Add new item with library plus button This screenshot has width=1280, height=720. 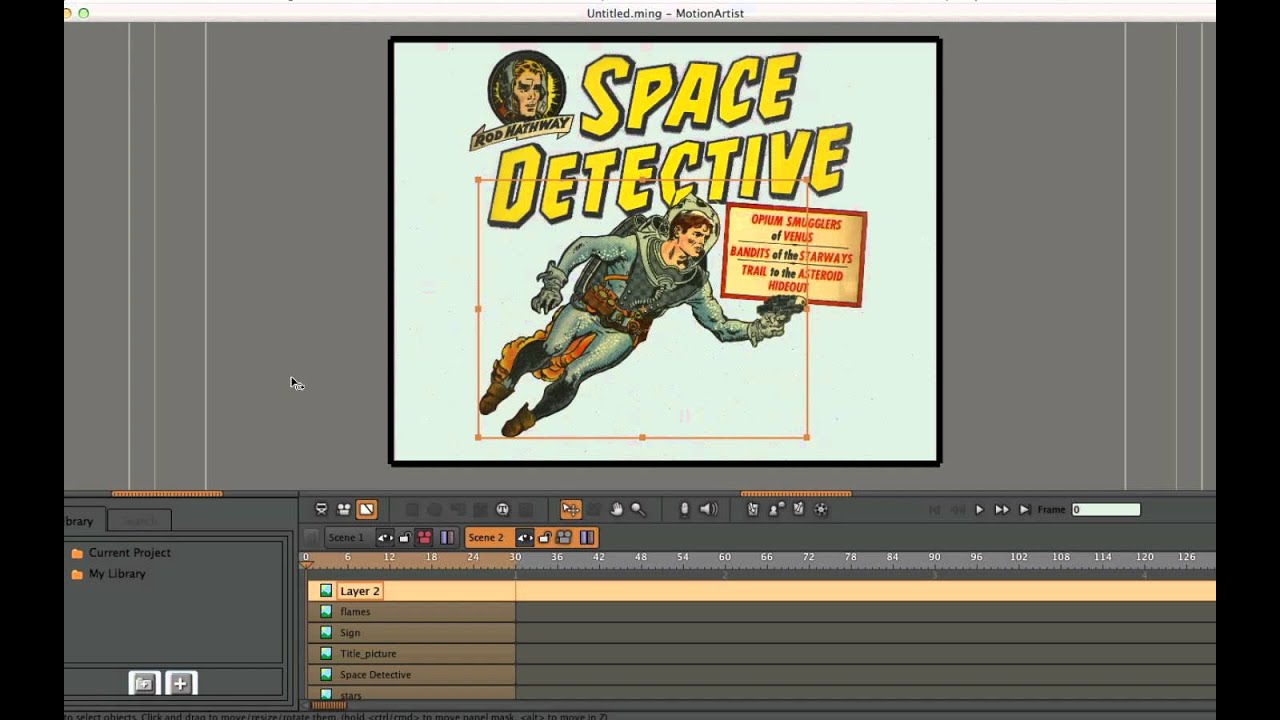[x=180, y=684]
